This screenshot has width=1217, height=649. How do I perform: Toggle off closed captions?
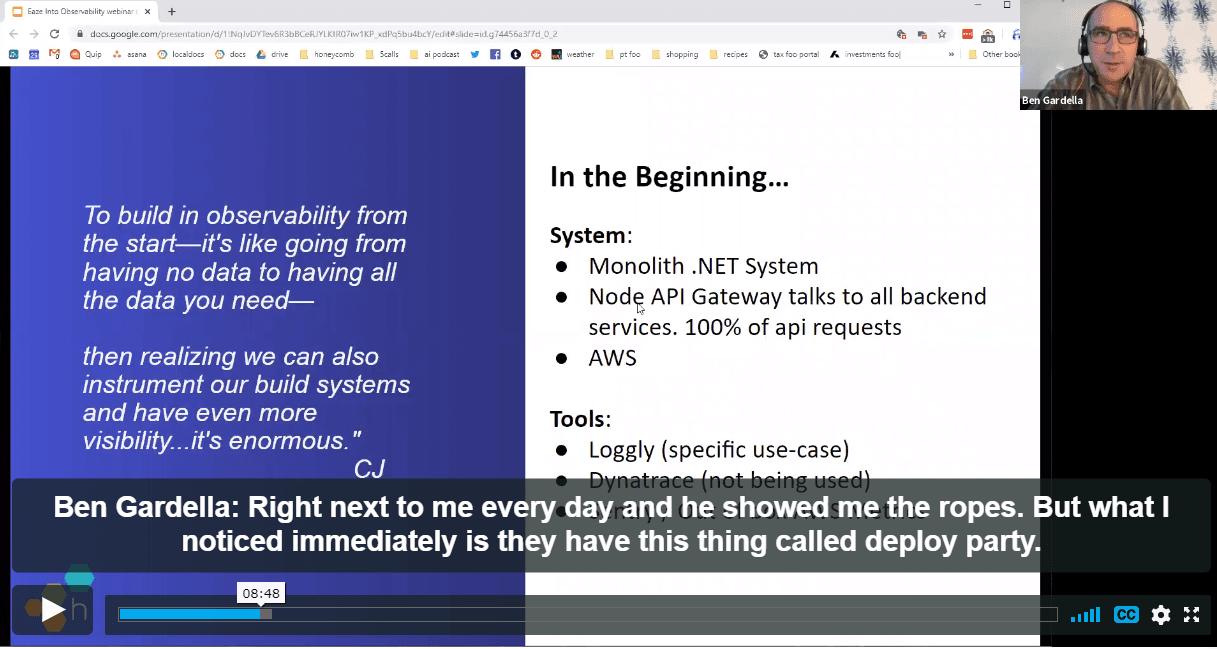[x=1126, y=615]
